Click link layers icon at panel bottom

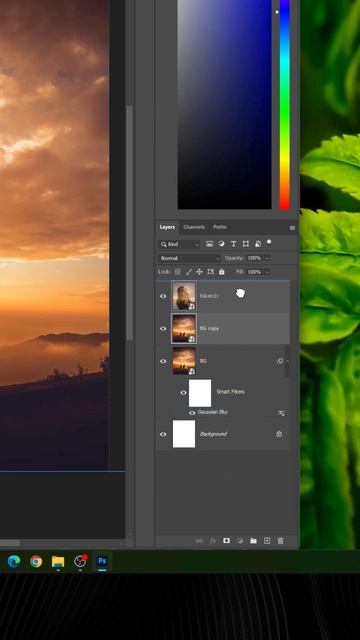pos(199,541)
